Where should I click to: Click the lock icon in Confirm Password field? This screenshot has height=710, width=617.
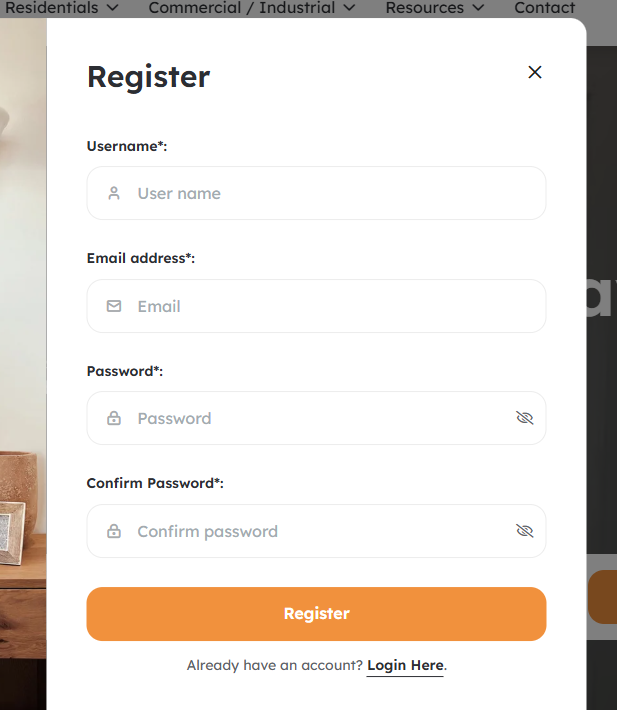114,531
